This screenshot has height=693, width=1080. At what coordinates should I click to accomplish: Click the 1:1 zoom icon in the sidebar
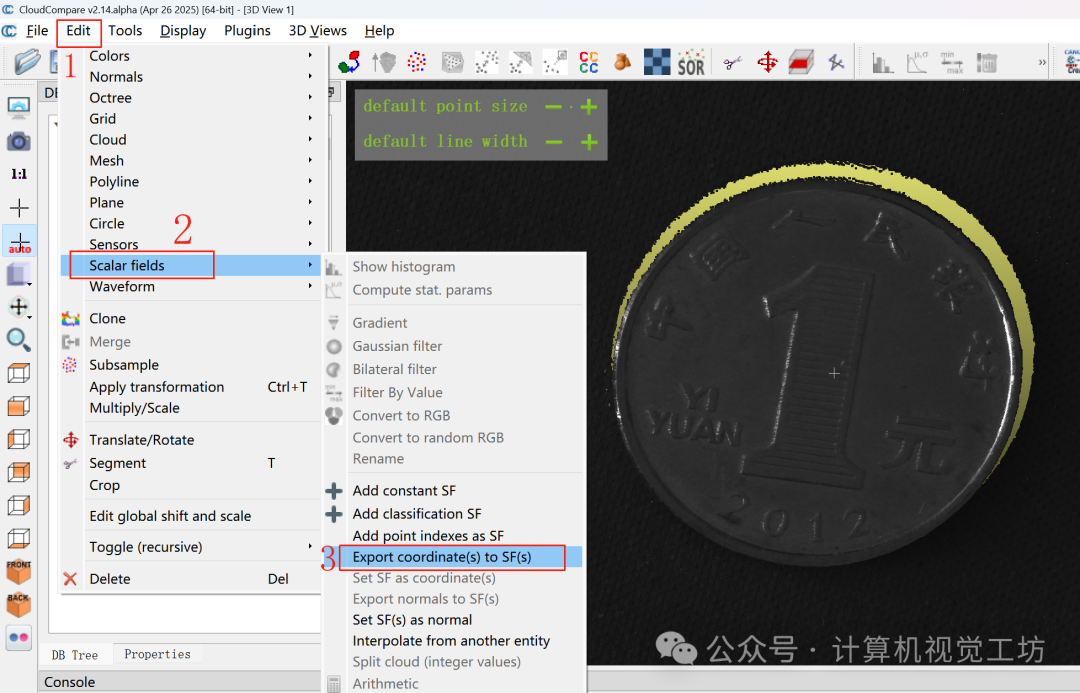point(19,174)
